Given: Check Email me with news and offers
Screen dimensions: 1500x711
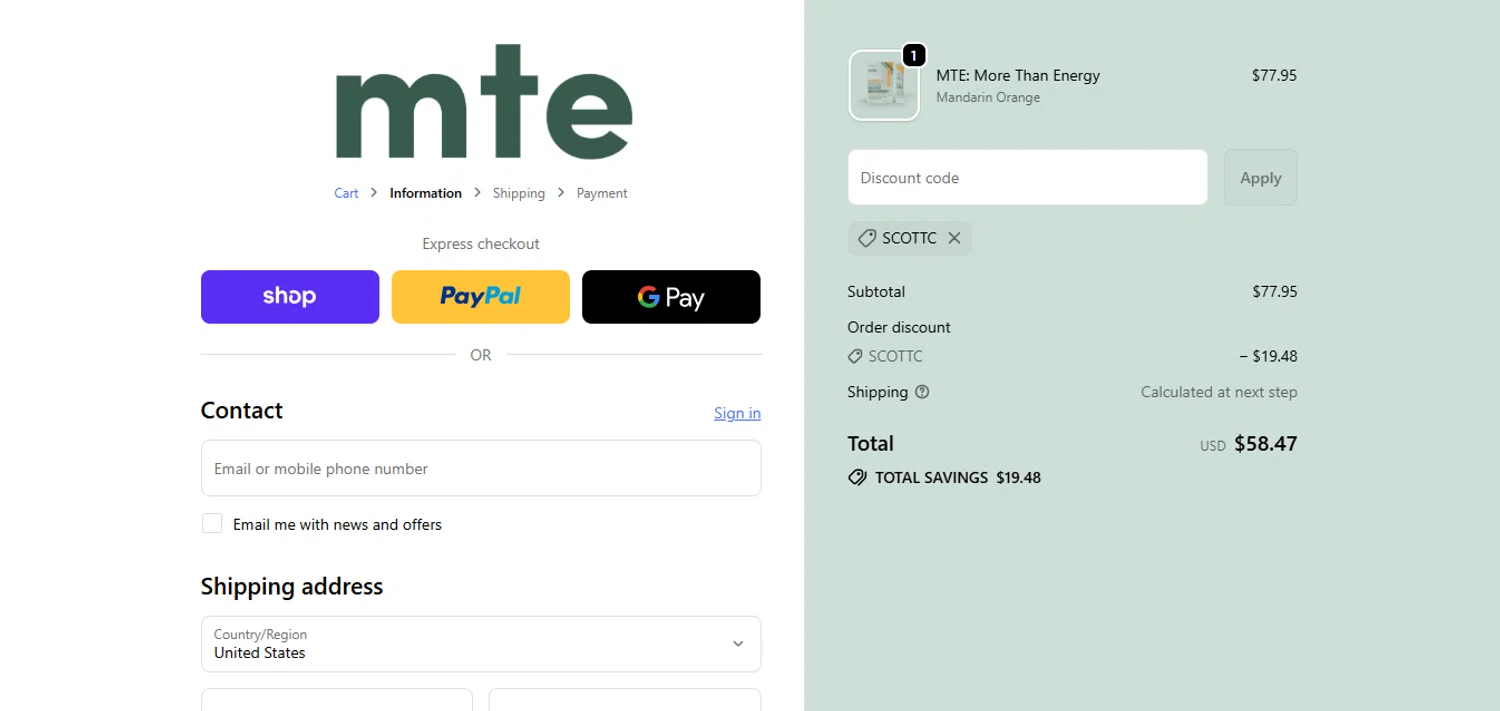Looking at the screenshot, I should (212, 524).
